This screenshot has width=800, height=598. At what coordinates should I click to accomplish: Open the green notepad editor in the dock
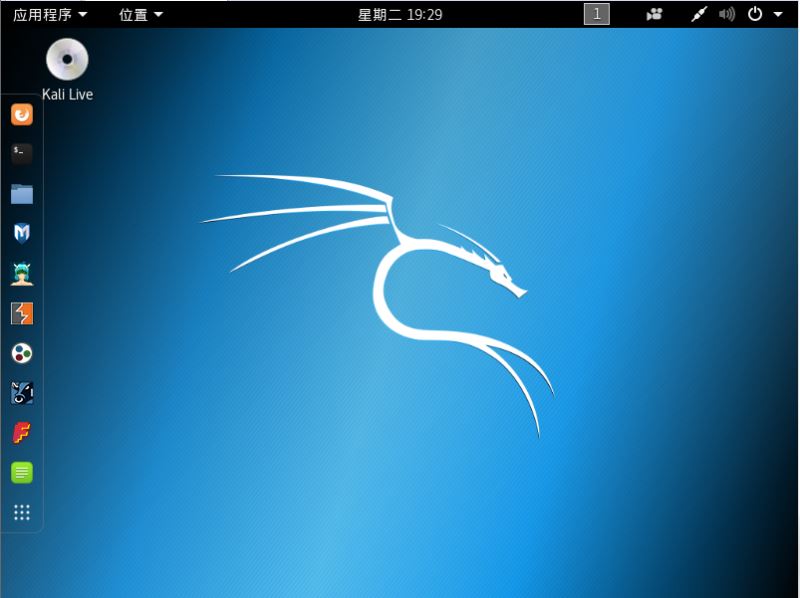[22, 473]
